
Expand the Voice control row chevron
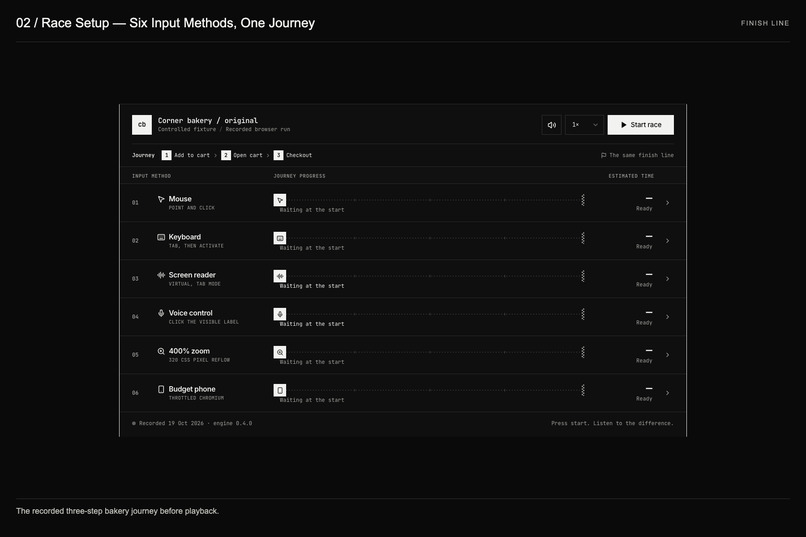pyautogui.click(x=668, y=317)
